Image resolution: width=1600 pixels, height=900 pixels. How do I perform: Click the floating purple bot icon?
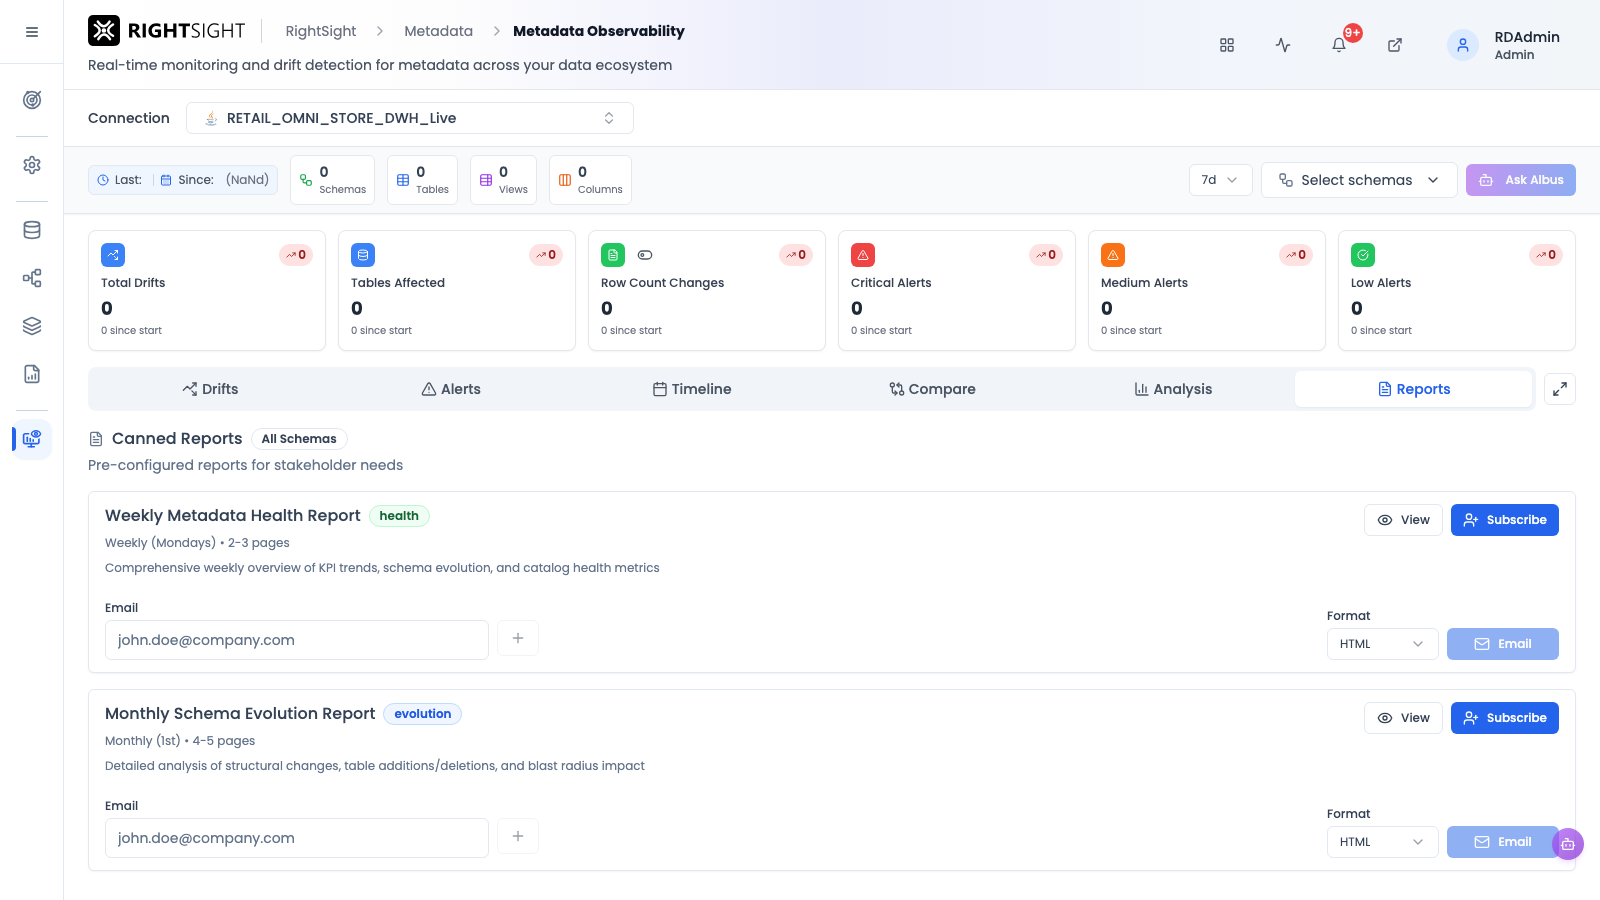(x=1568, y=844)
